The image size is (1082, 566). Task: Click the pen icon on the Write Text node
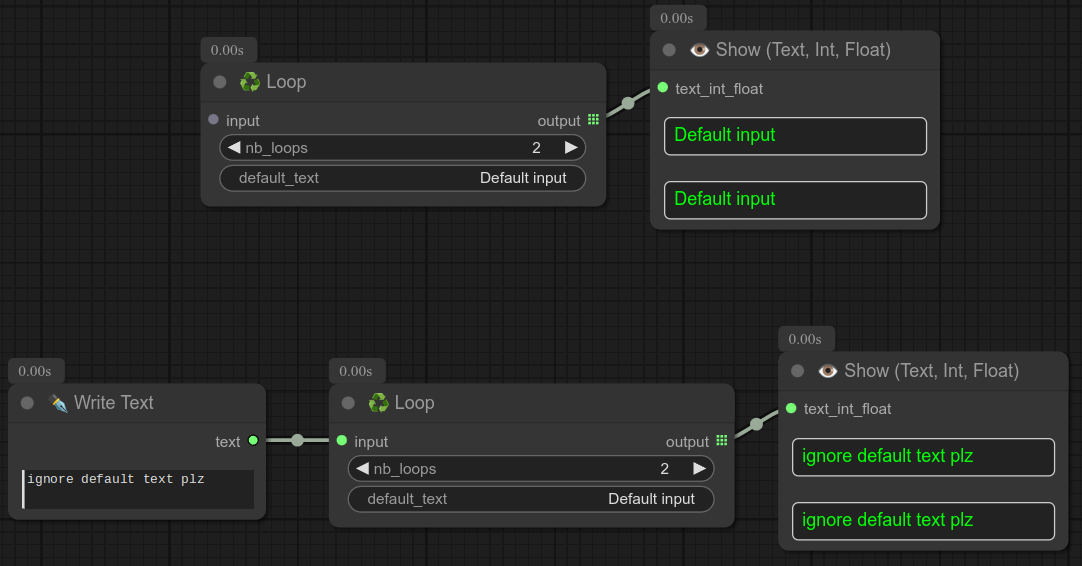(x=58, y=403)
